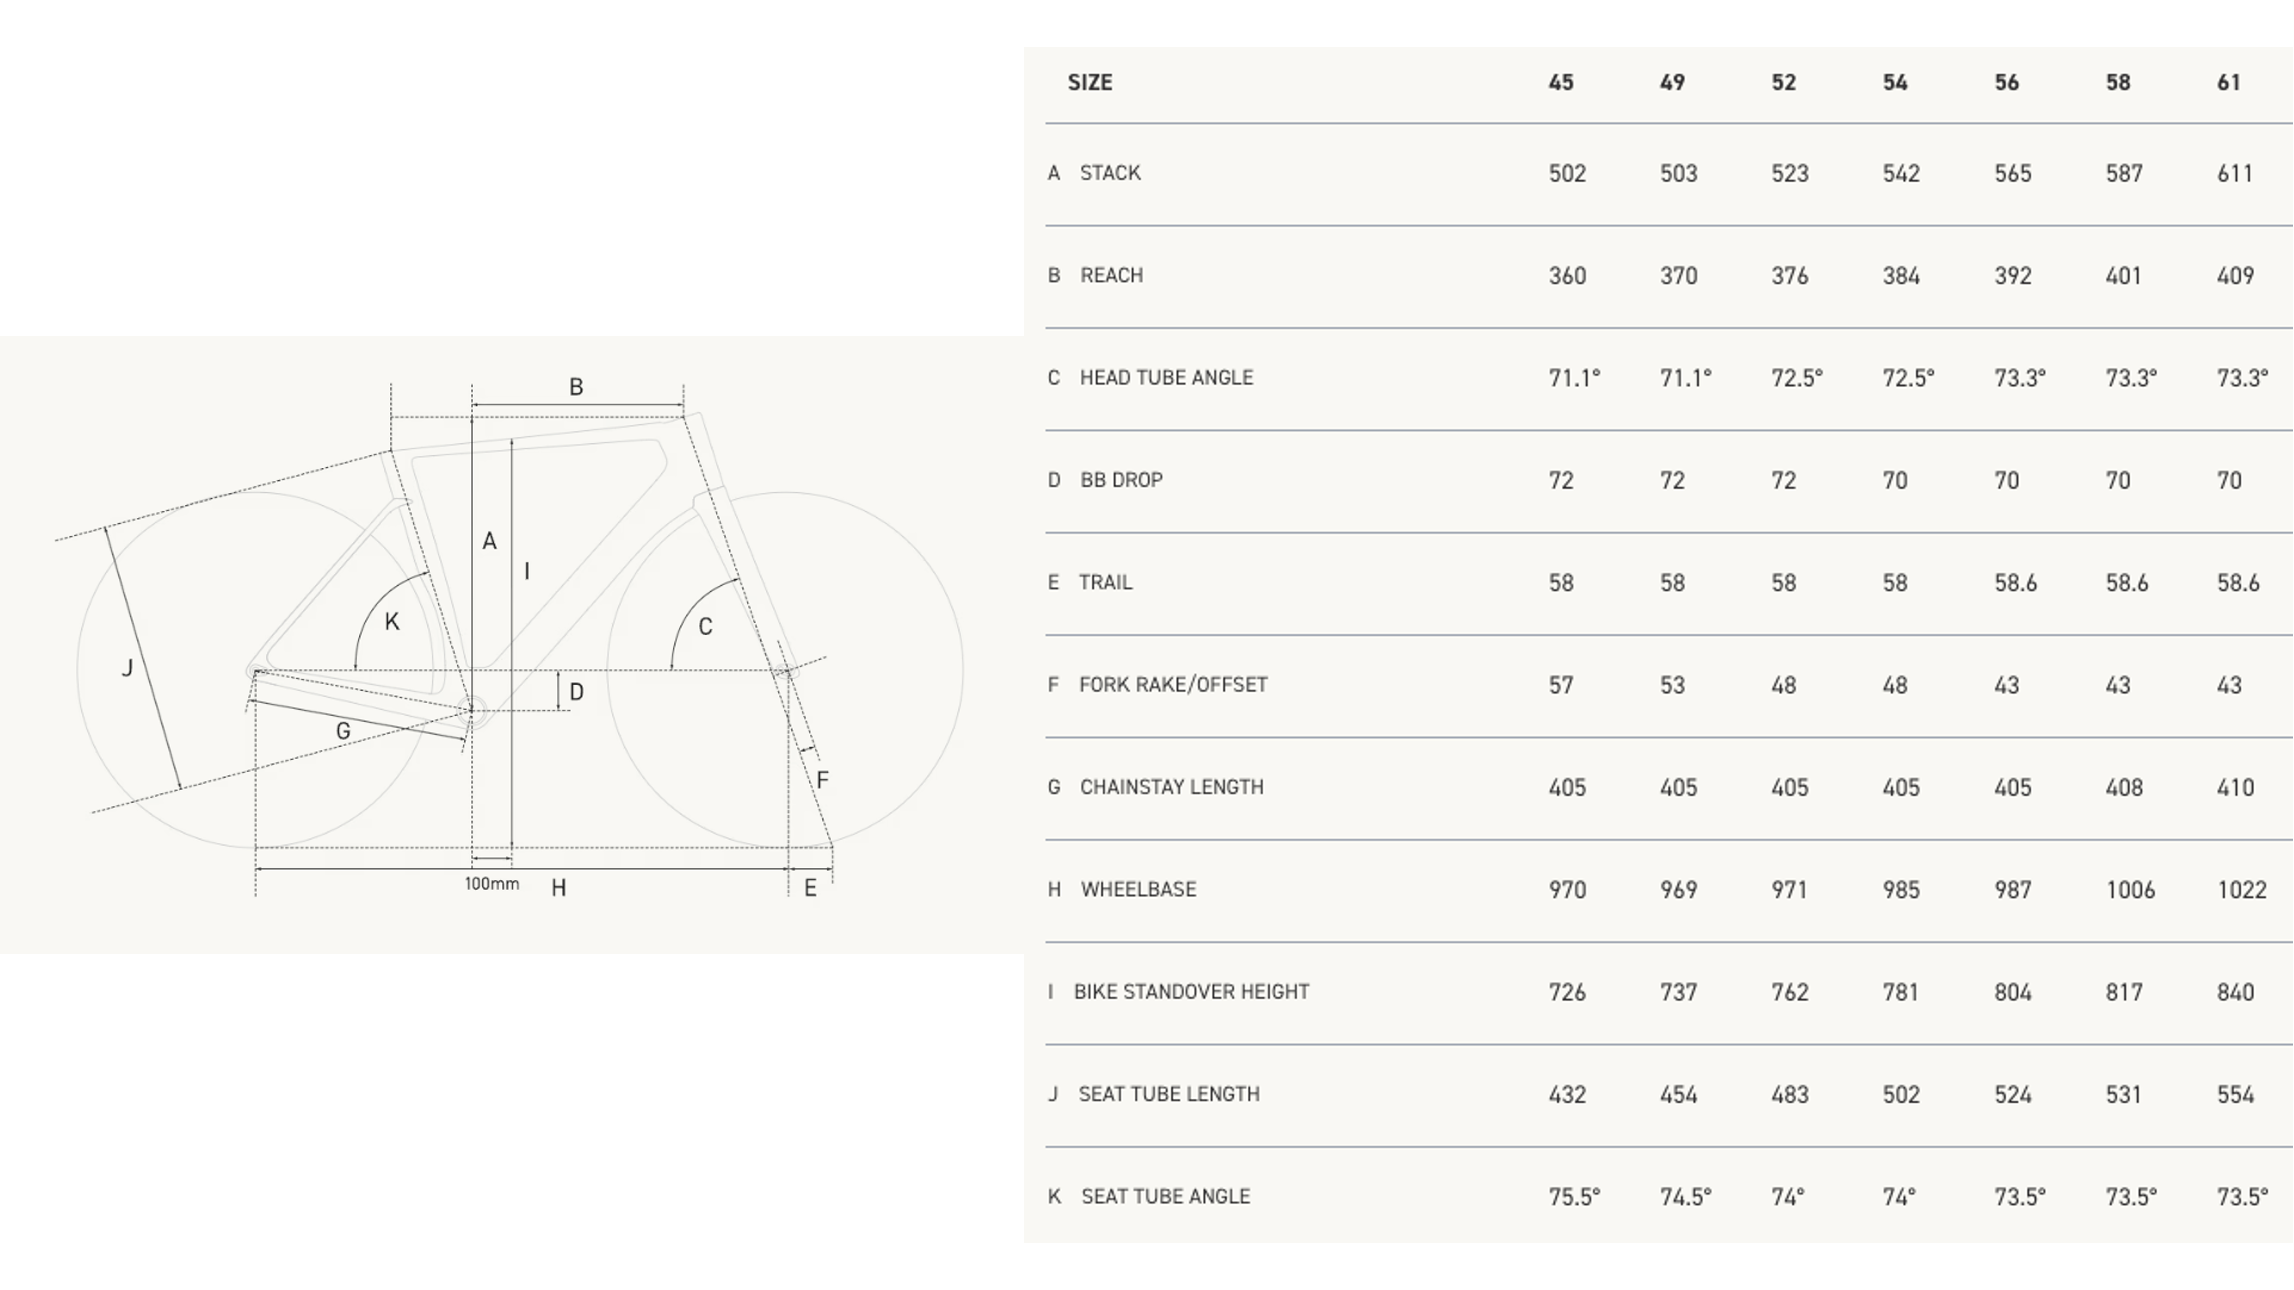
Task: Click letter J beside the rear wheel
Action: 127,668
